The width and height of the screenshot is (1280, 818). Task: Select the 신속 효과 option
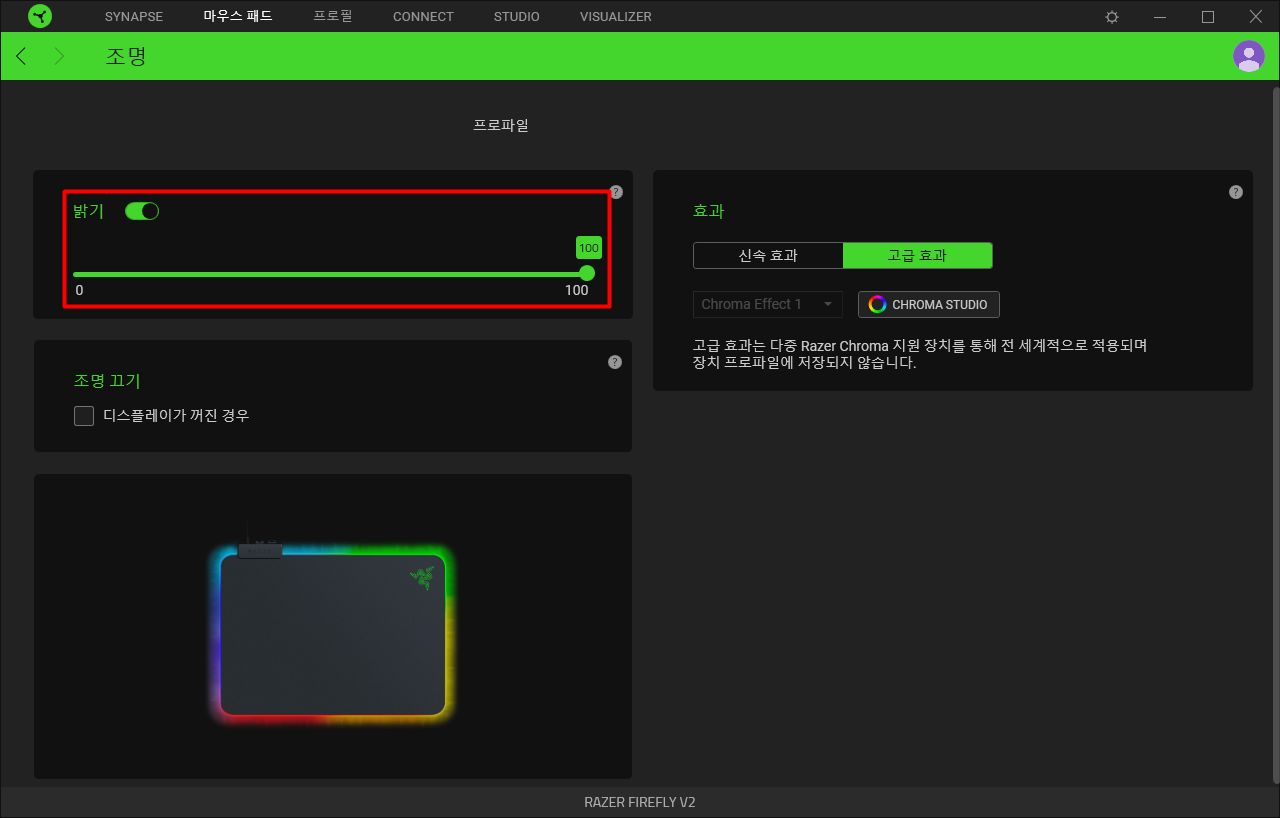[768, 255]
